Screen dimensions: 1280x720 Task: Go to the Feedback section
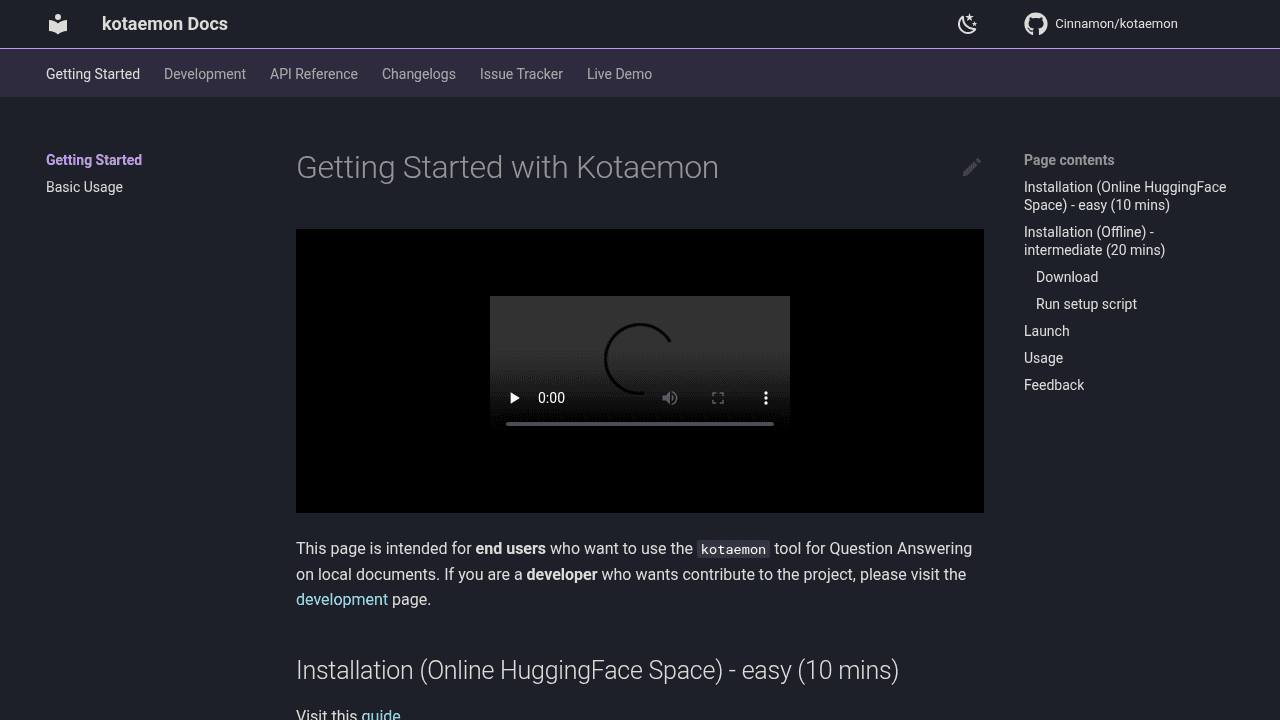pyautogui.click(x=1054, y=385)
